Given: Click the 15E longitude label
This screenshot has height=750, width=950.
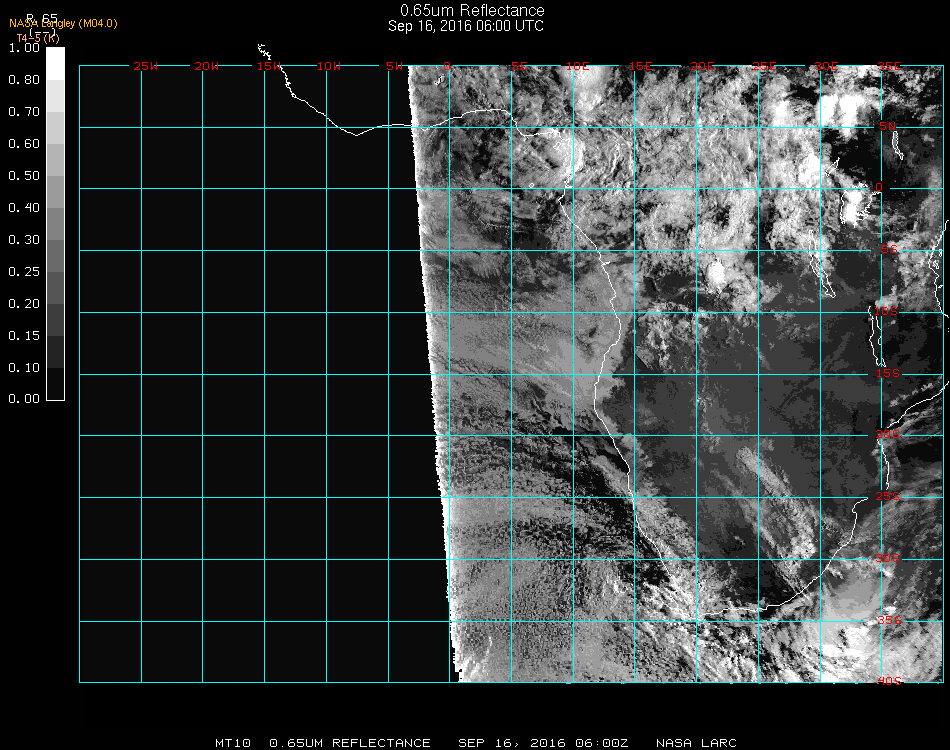Looking at the screenshot, I should [x=640, y=66].
